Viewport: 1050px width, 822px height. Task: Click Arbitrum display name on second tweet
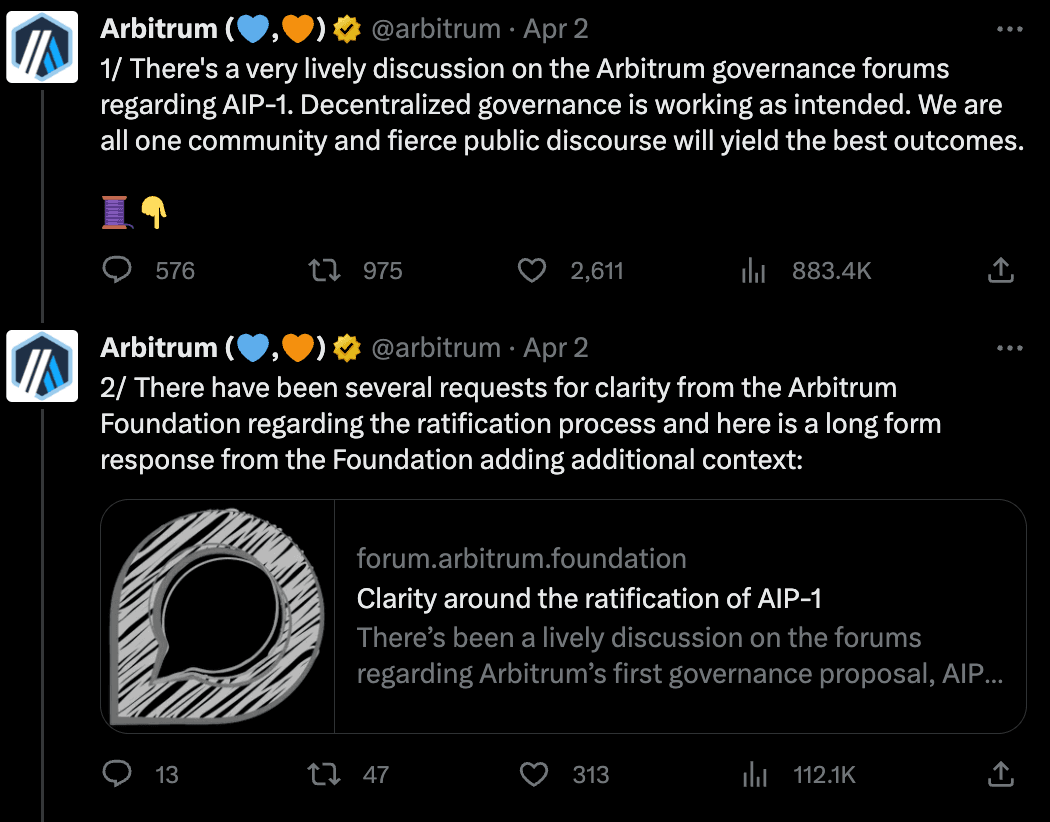159,348
